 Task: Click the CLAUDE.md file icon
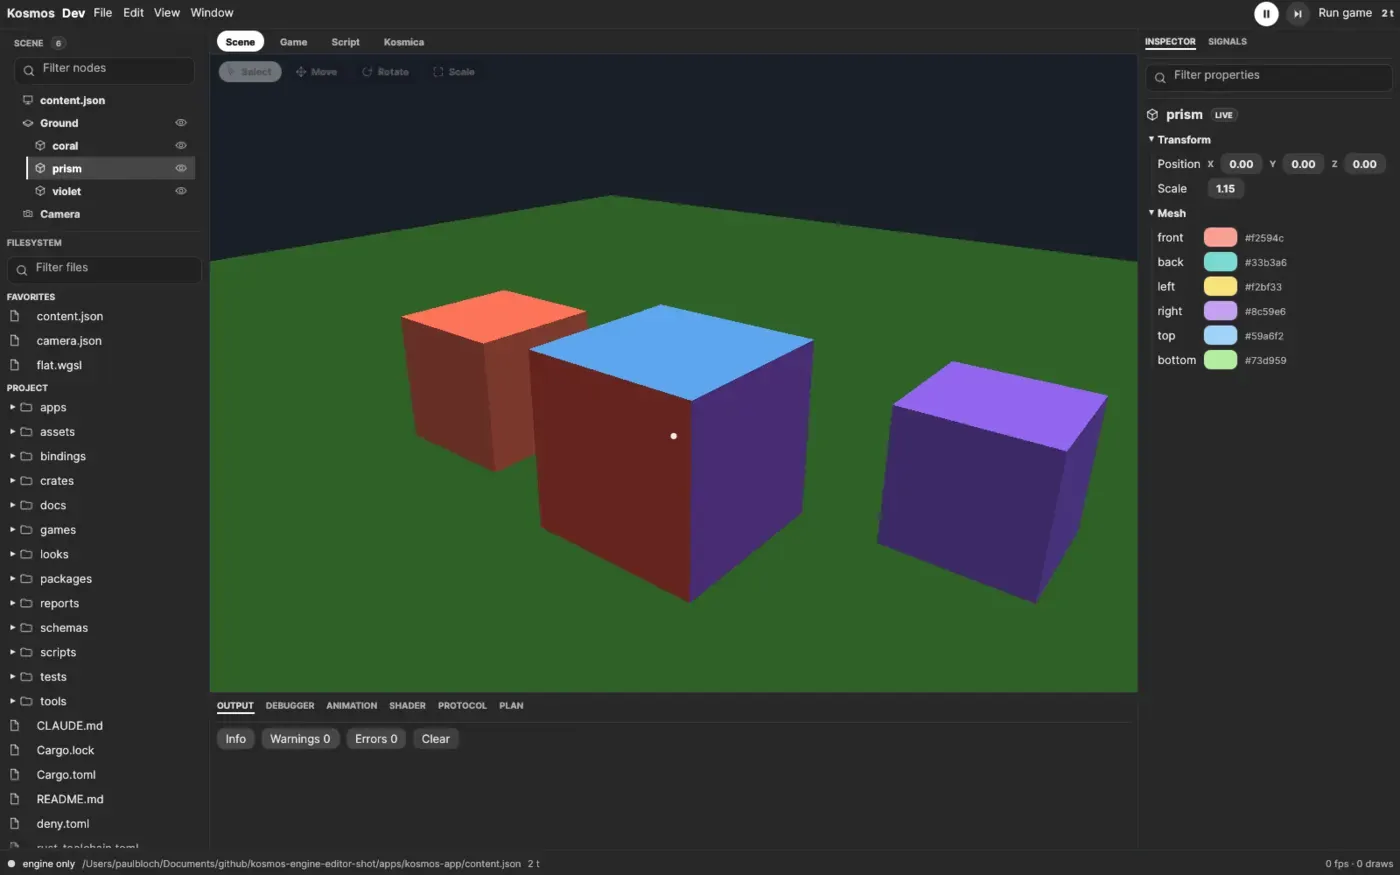(x=15, y=725)
